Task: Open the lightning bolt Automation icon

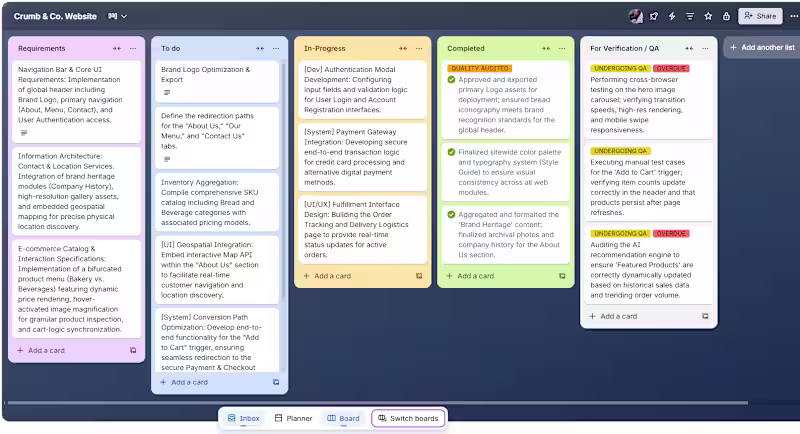Action: [x=672, y=16]
